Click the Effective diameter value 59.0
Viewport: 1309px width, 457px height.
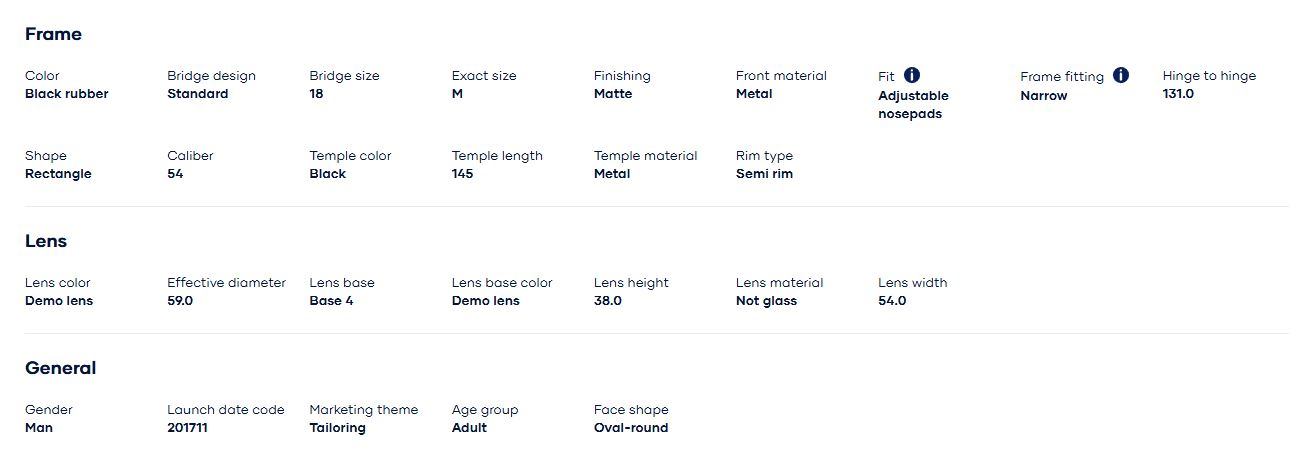tap(180, 301)
